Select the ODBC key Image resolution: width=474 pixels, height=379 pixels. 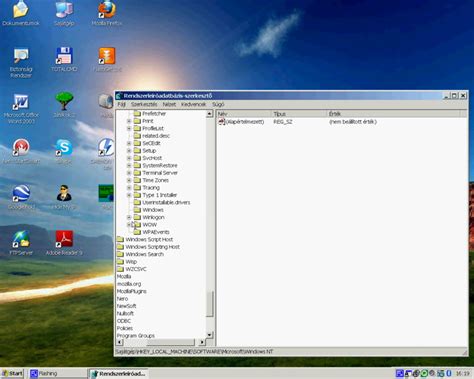(x=124, y=321)
